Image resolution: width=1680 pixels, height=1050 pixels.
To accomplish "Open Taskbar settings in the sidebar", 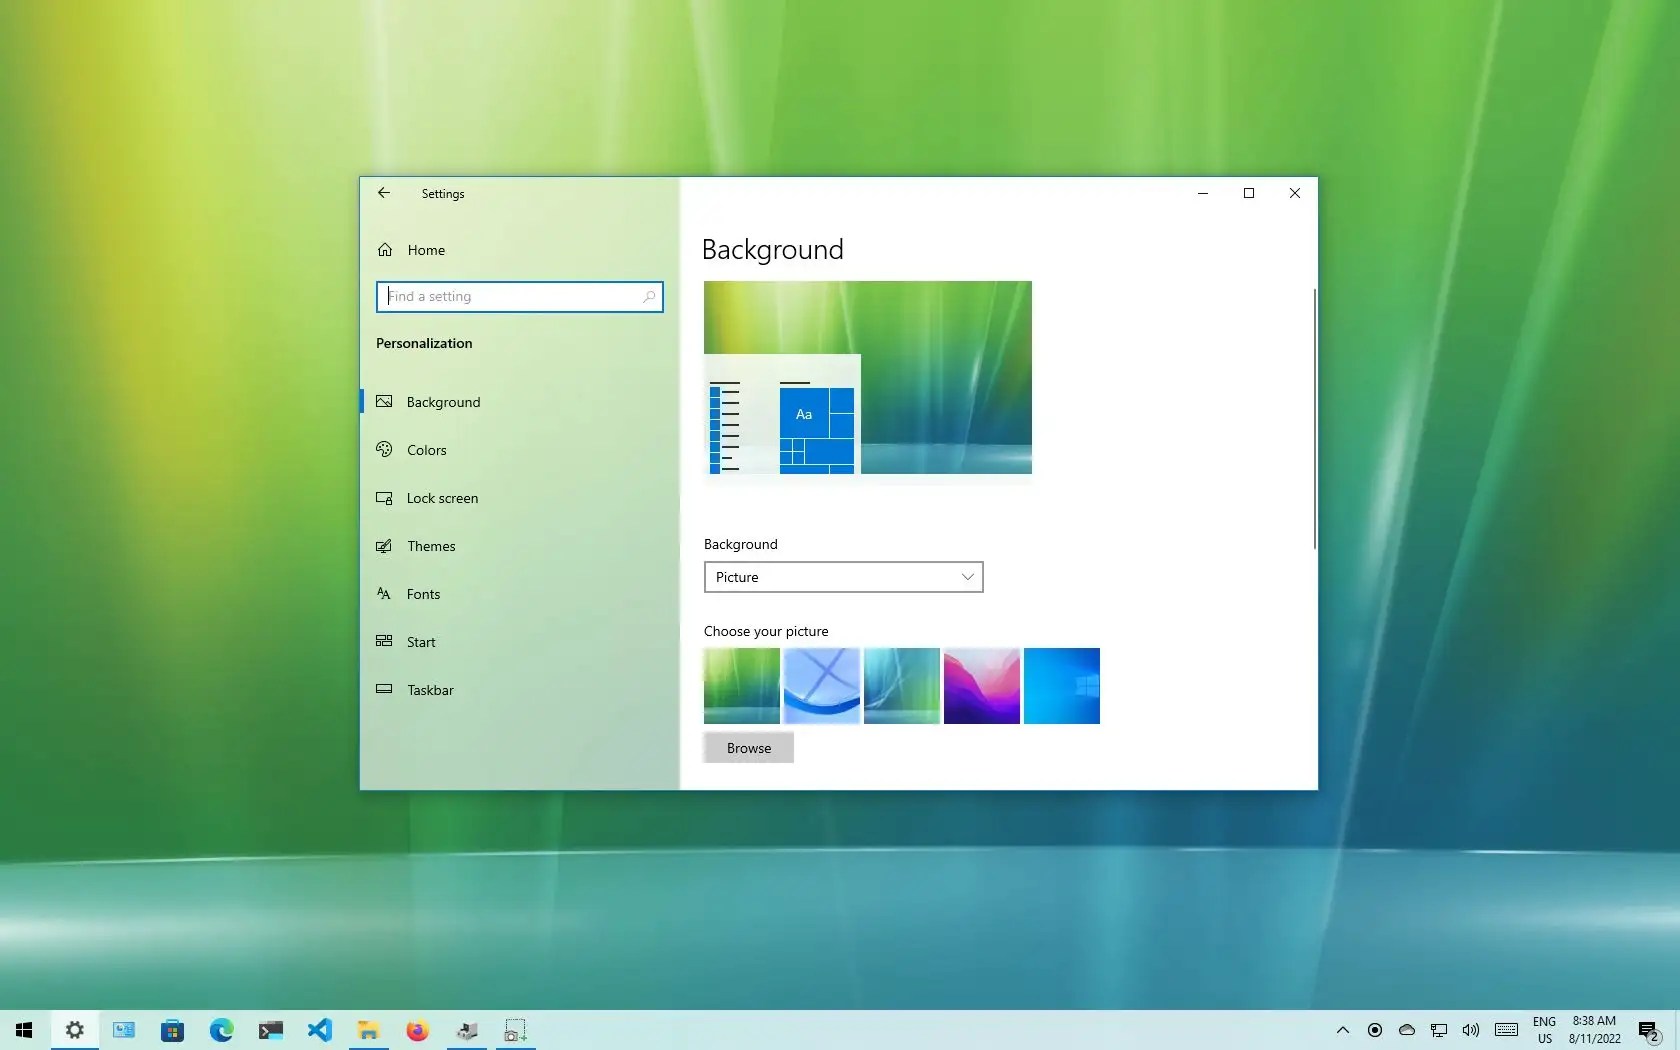I will [x=430, y=689].
